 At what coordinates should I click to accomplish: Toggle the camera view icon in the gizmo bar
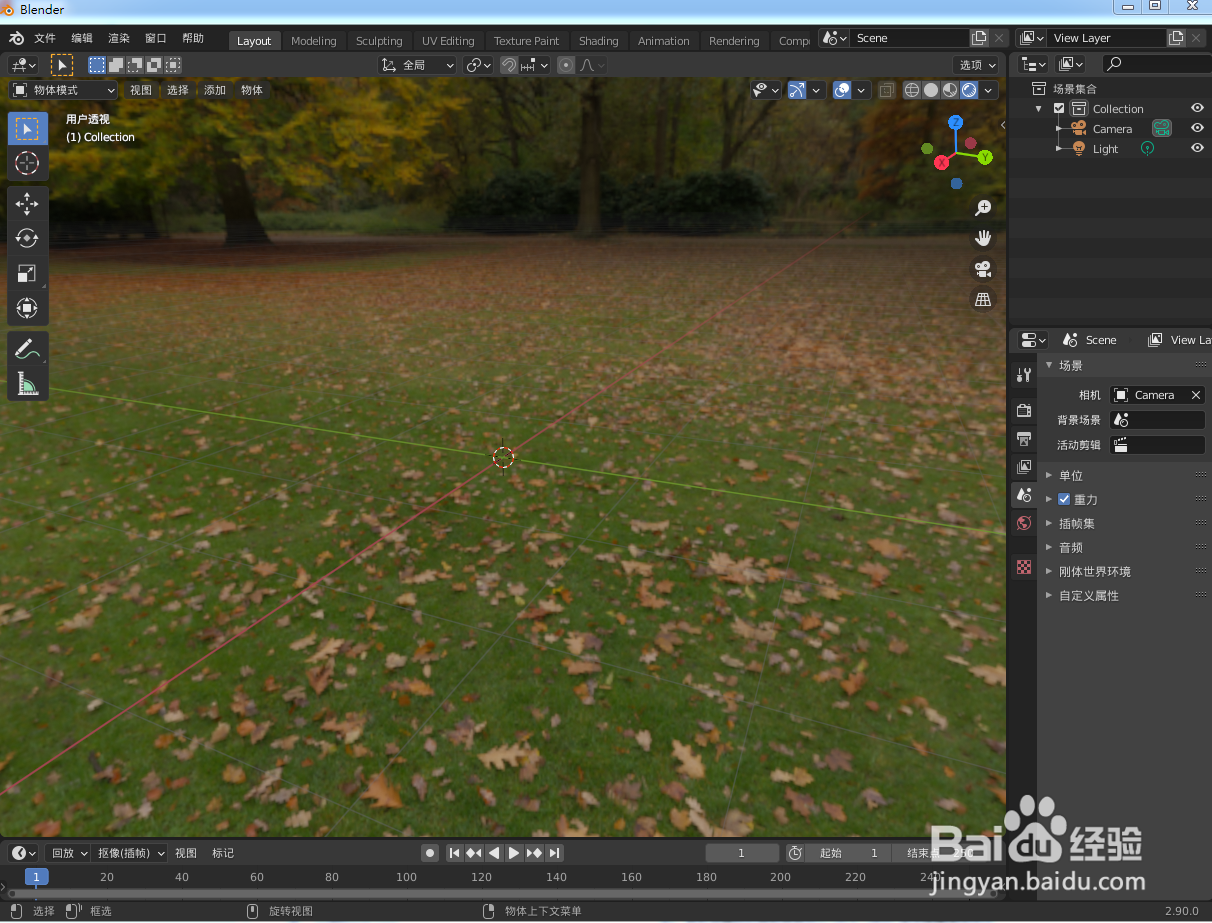[x=982, y=268]
